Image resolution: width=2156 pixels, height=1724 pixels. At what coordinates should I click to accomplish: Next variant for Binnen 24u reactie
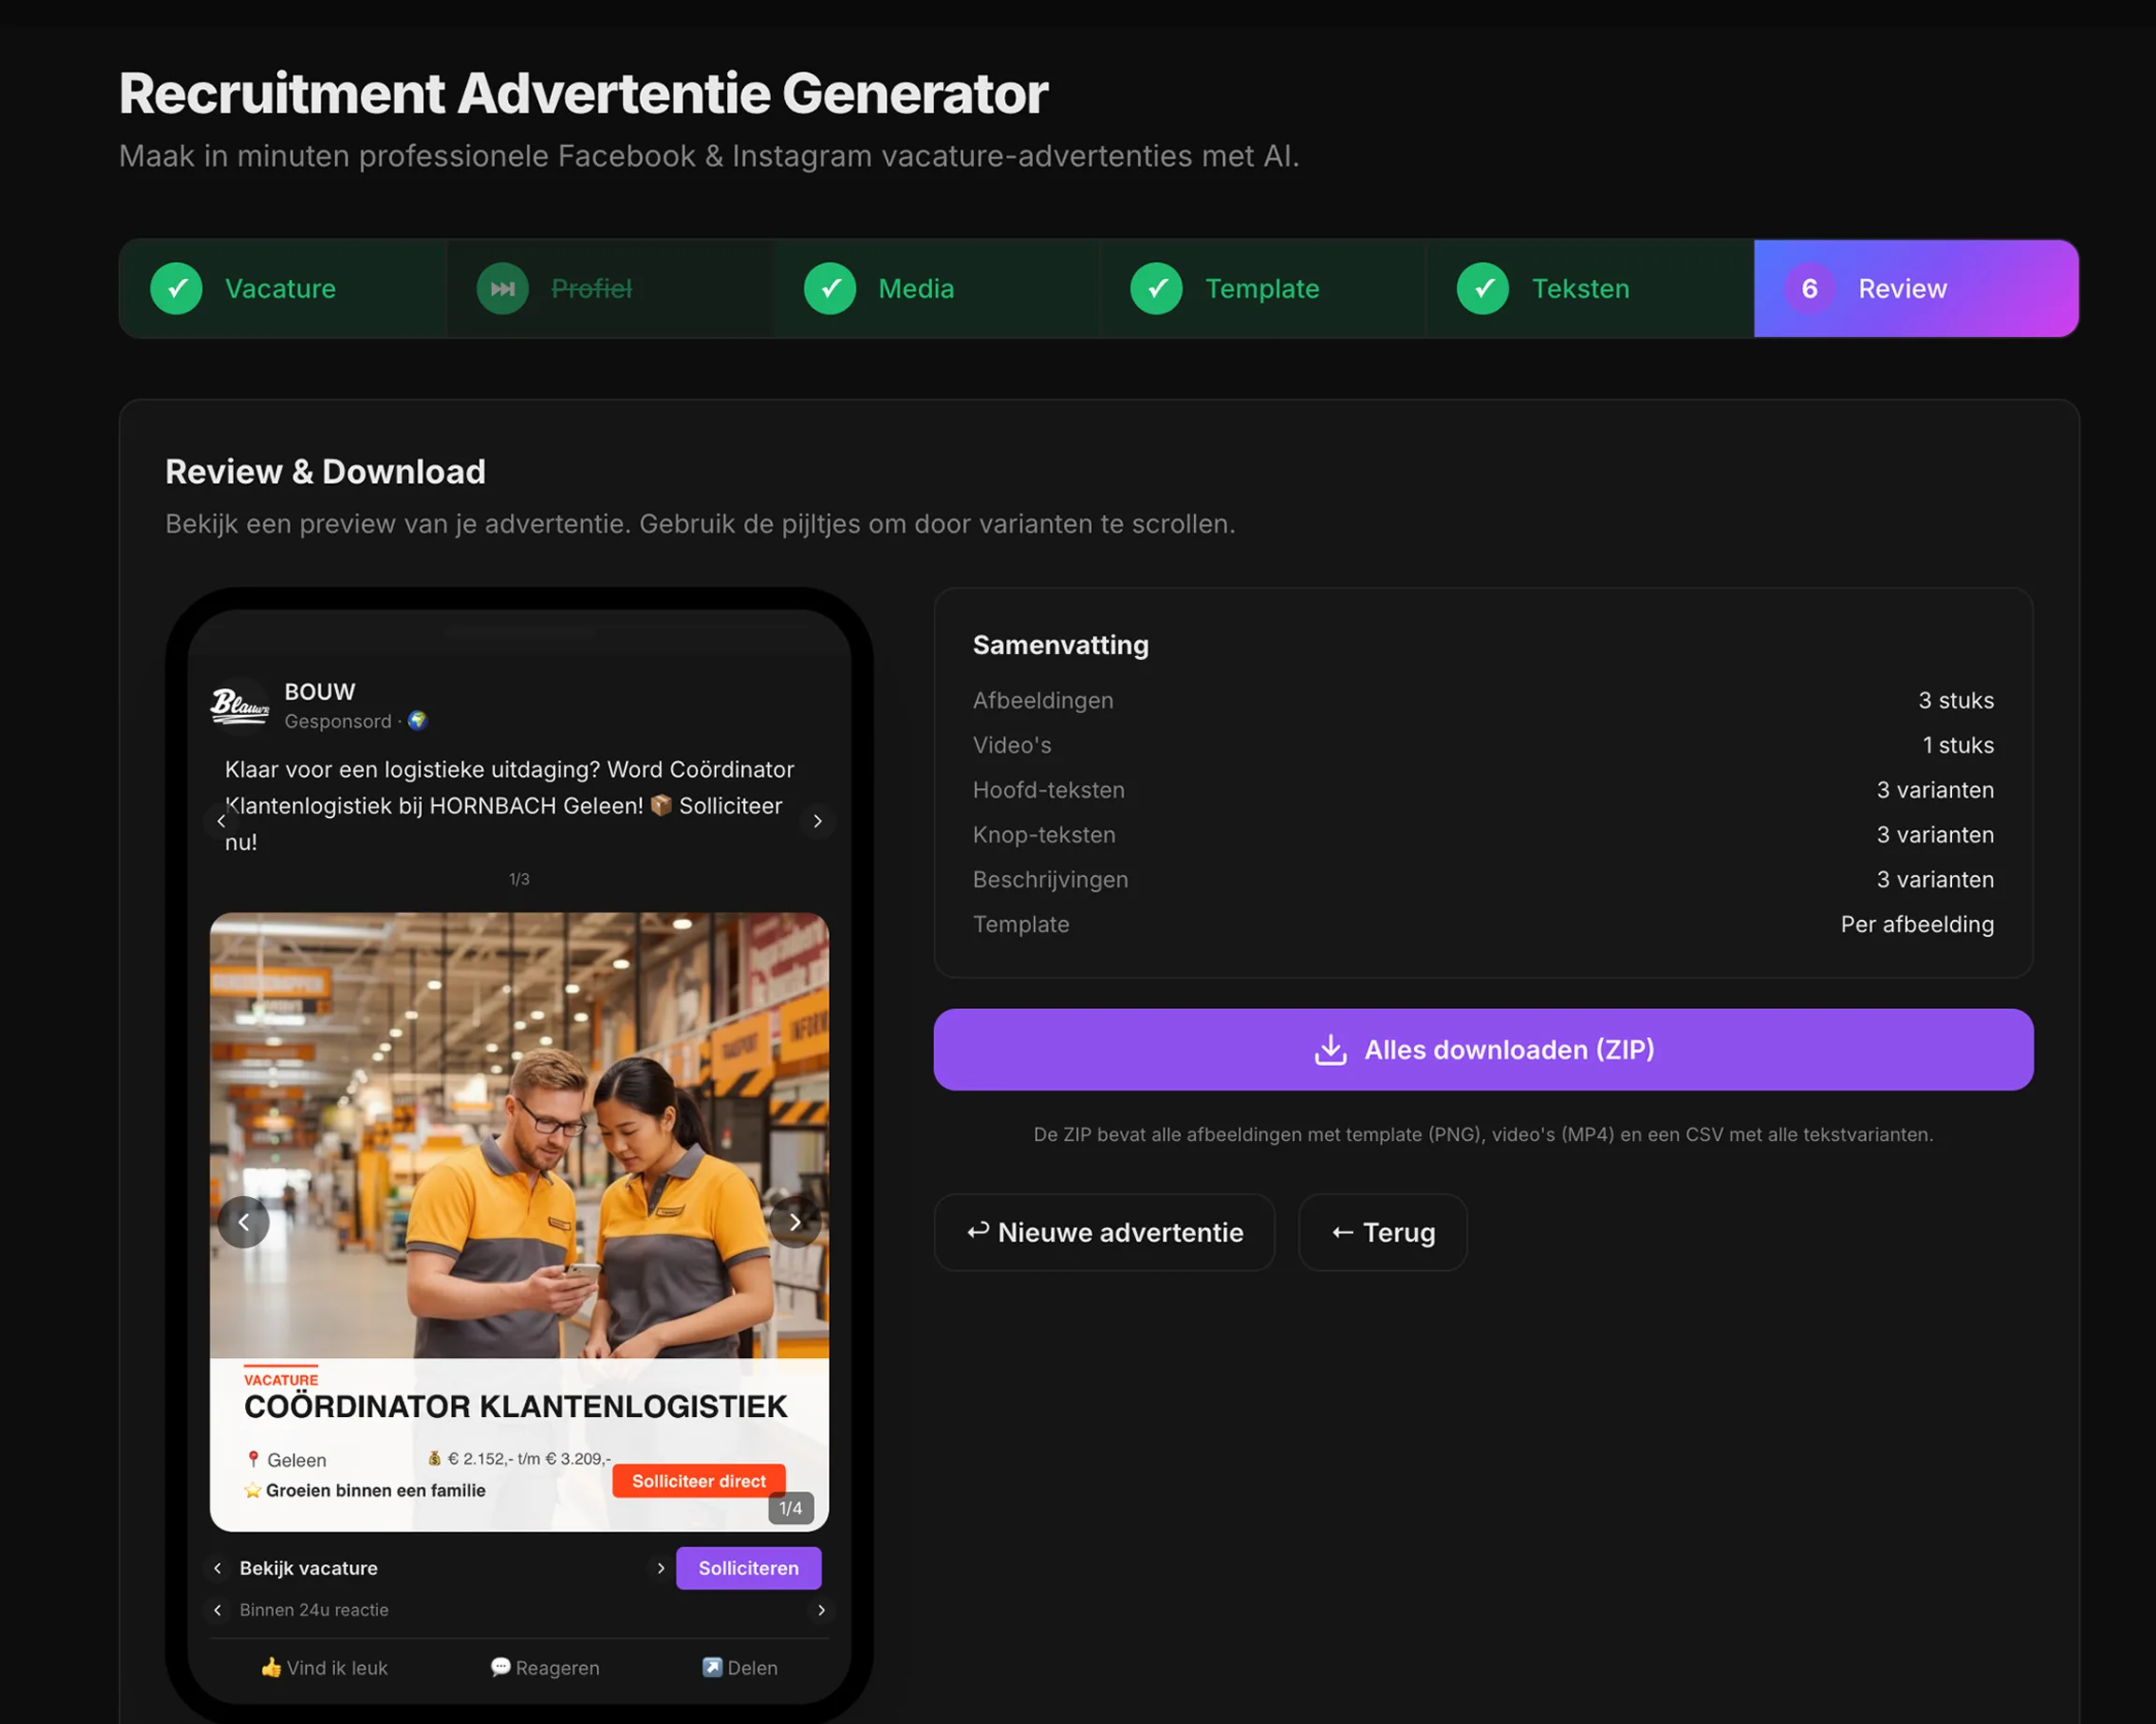pos(821,1610)
